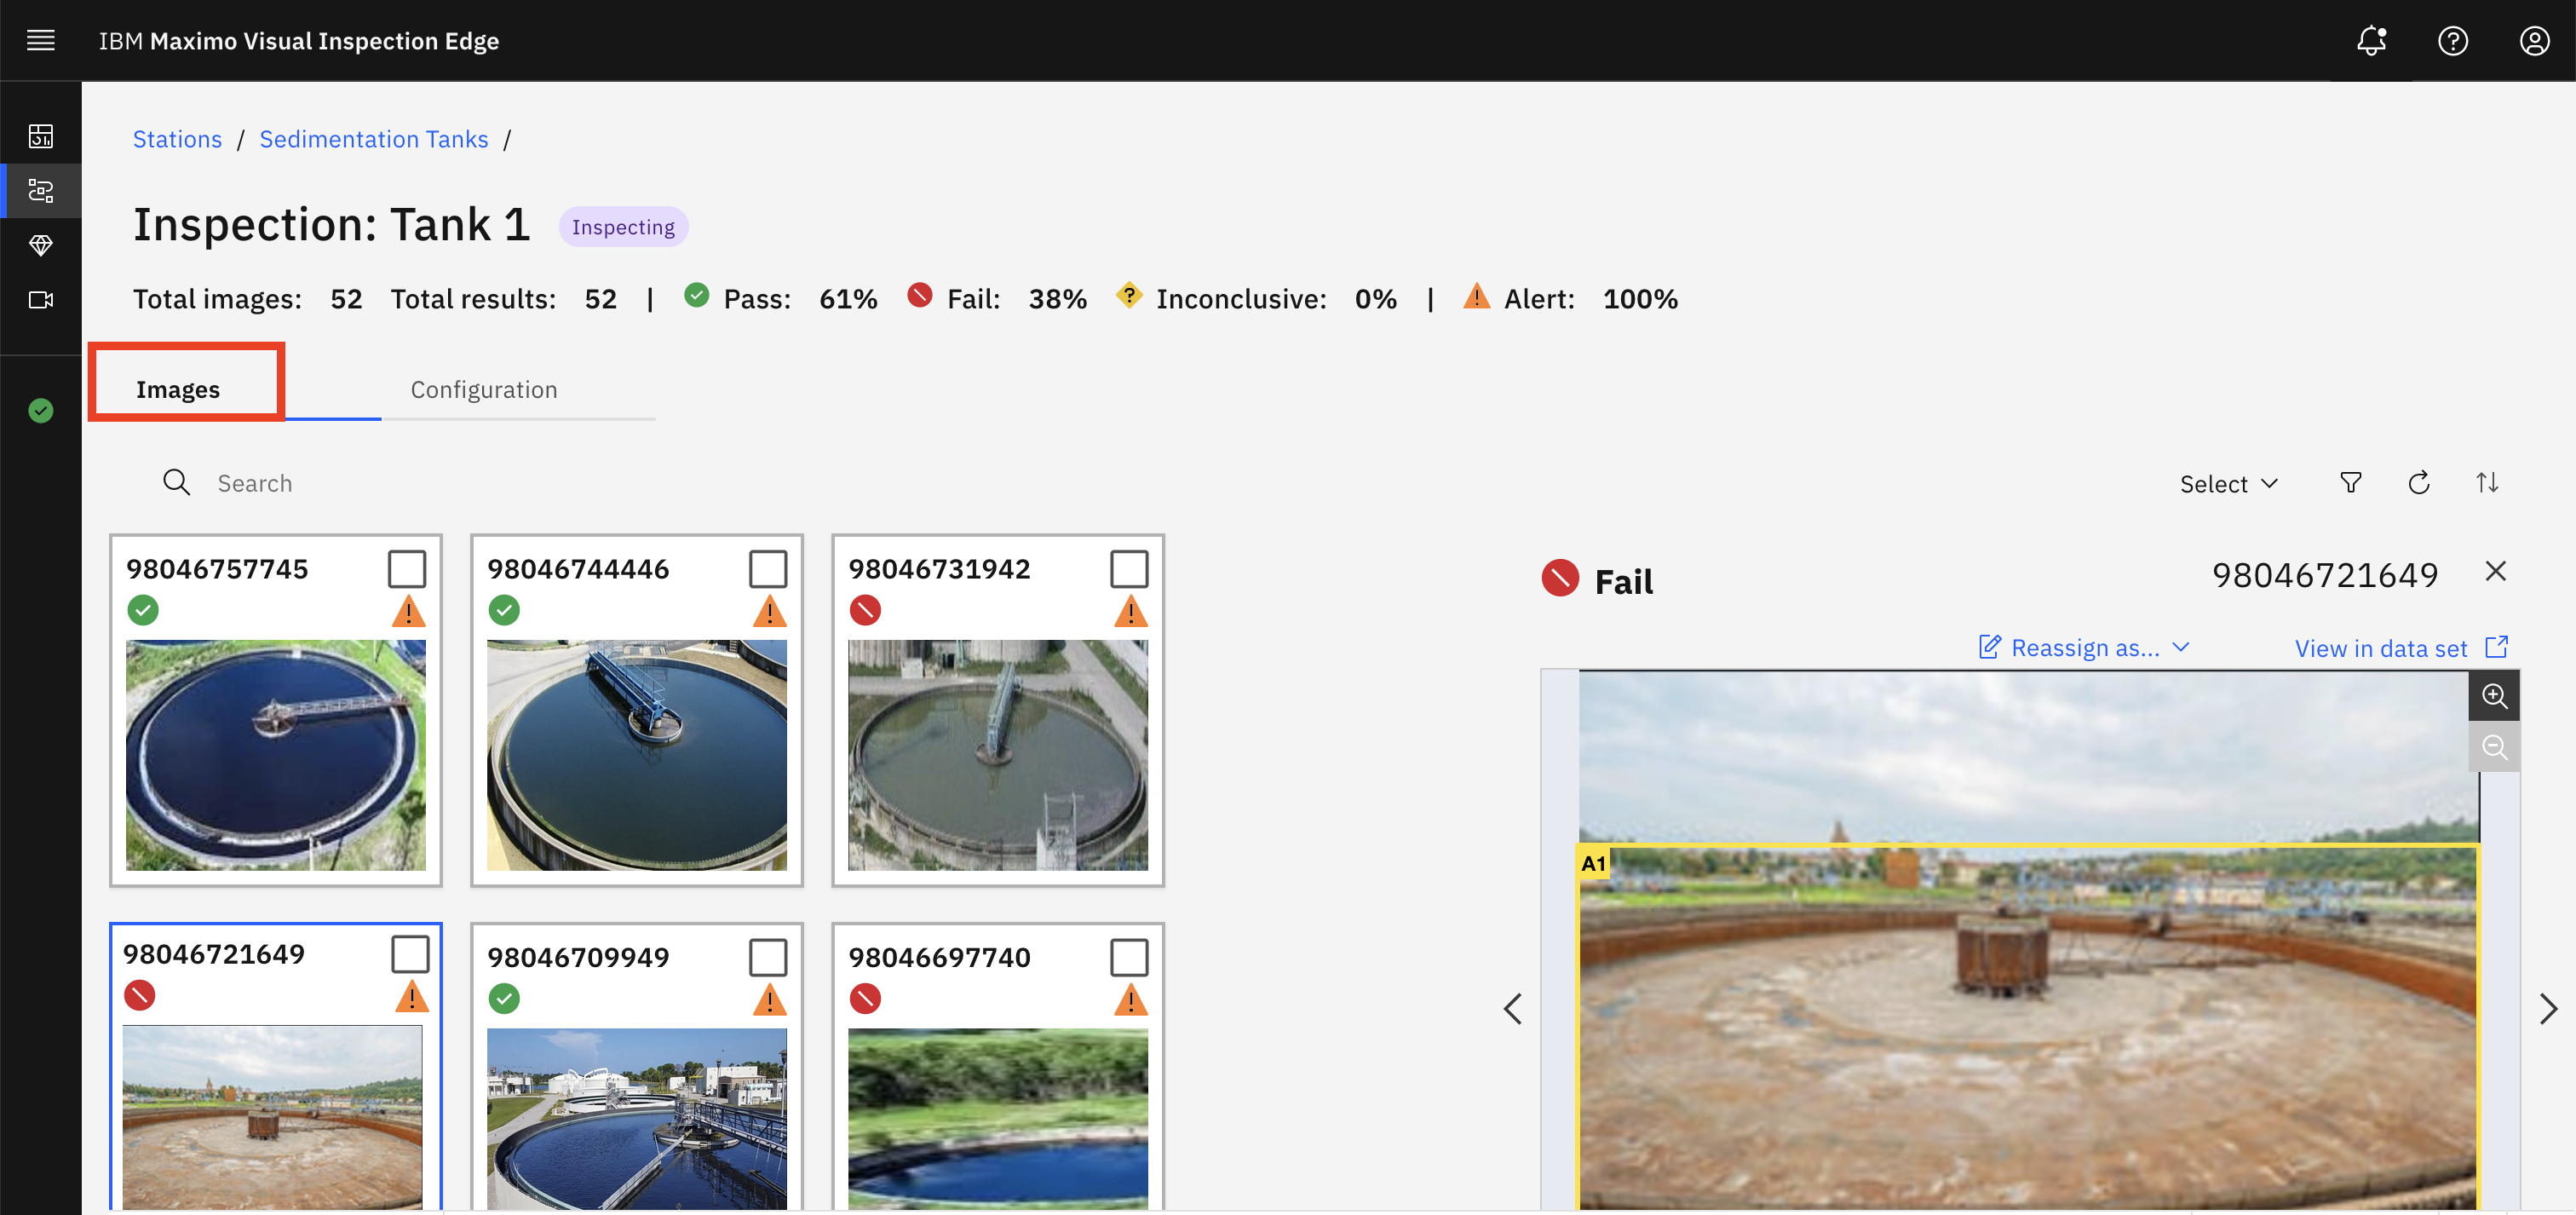Open the input sources camera sidebar icon
2576x1215 pixels.
(x=40, y=299)
